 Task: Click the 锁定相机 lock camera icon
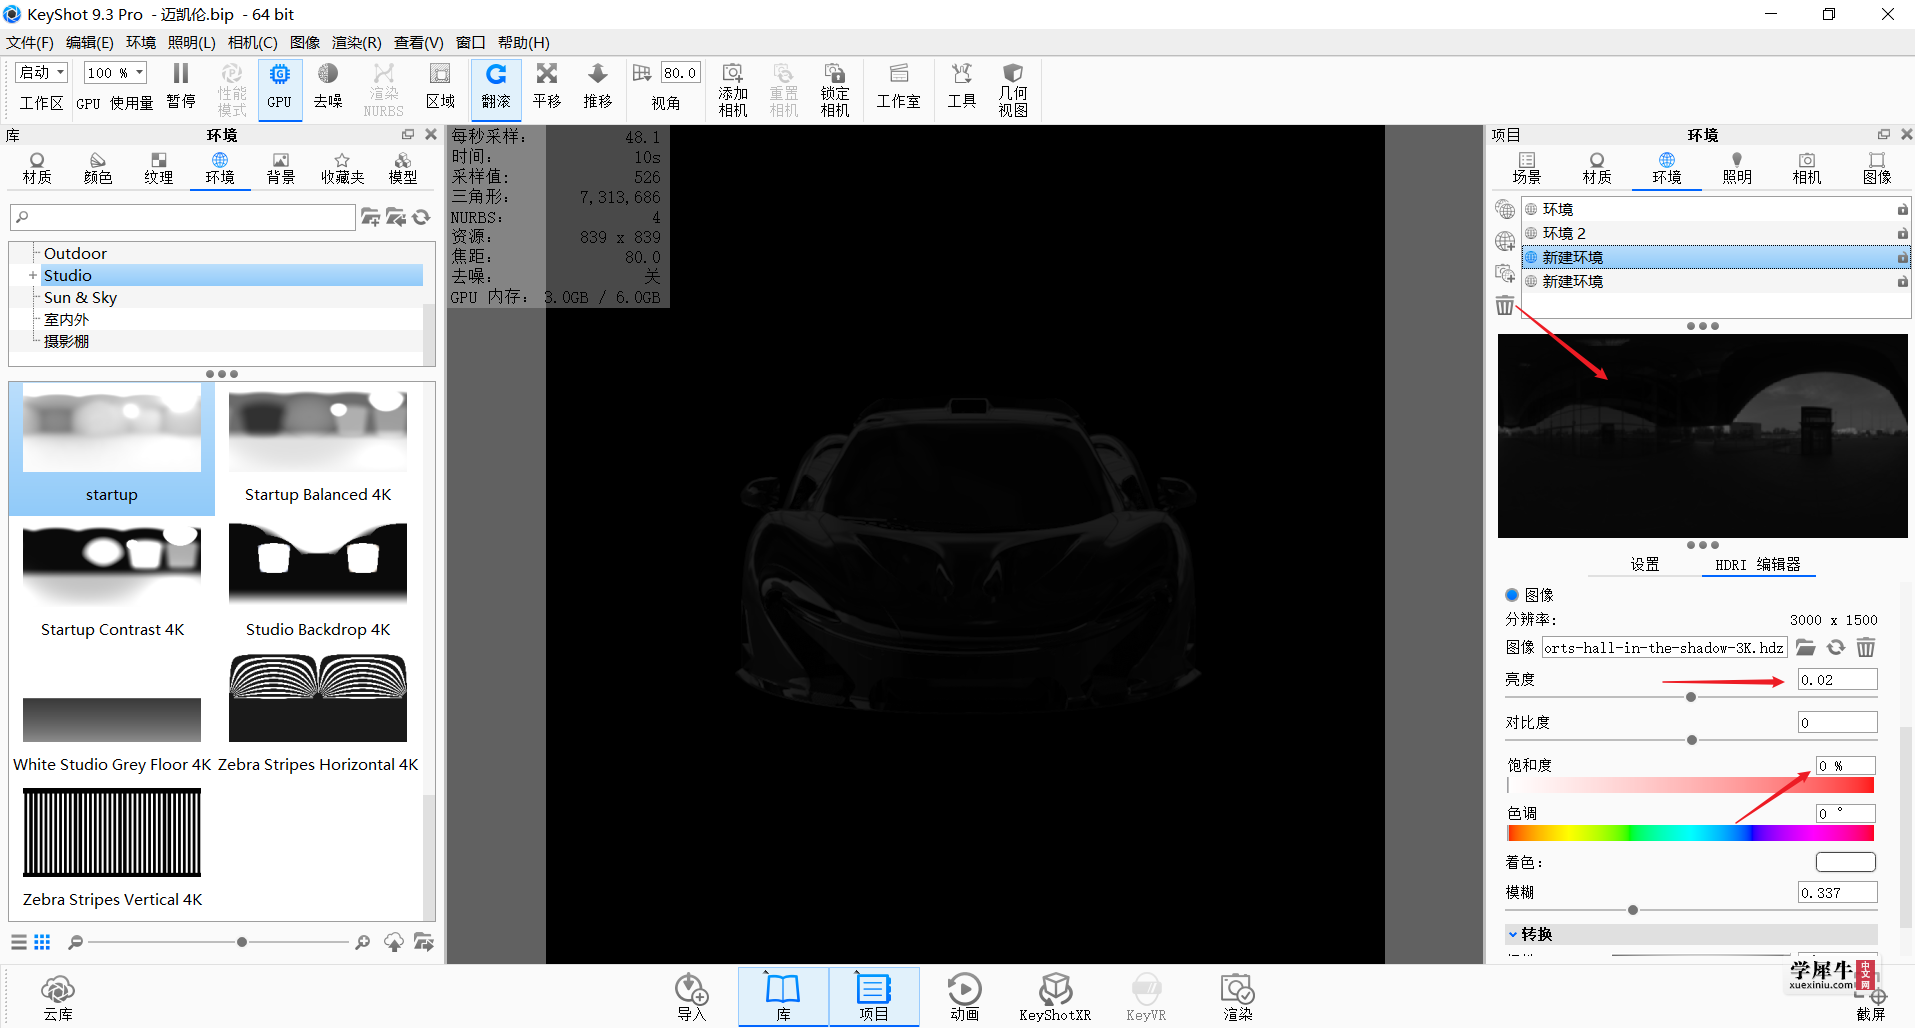tap(835, 90)
